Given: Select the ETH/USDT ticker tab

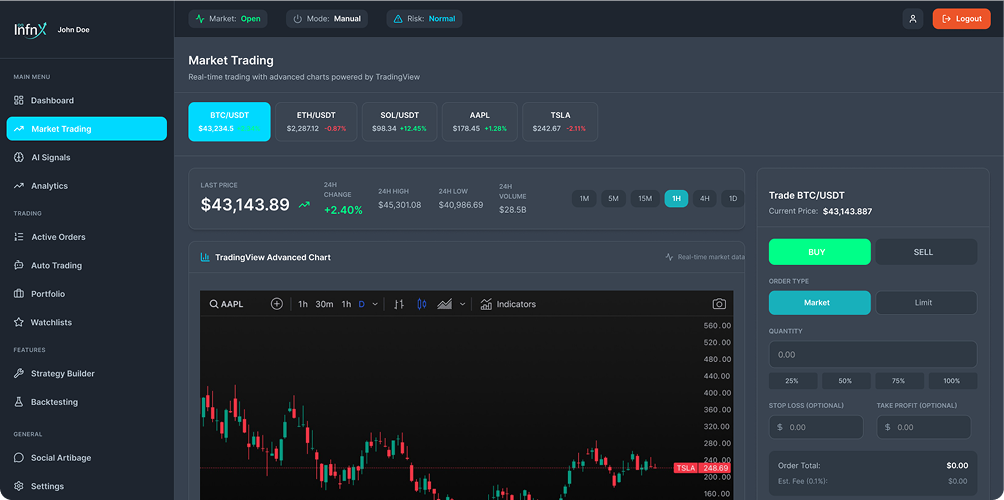Looking at the screenshot, I should pos(316,122).
